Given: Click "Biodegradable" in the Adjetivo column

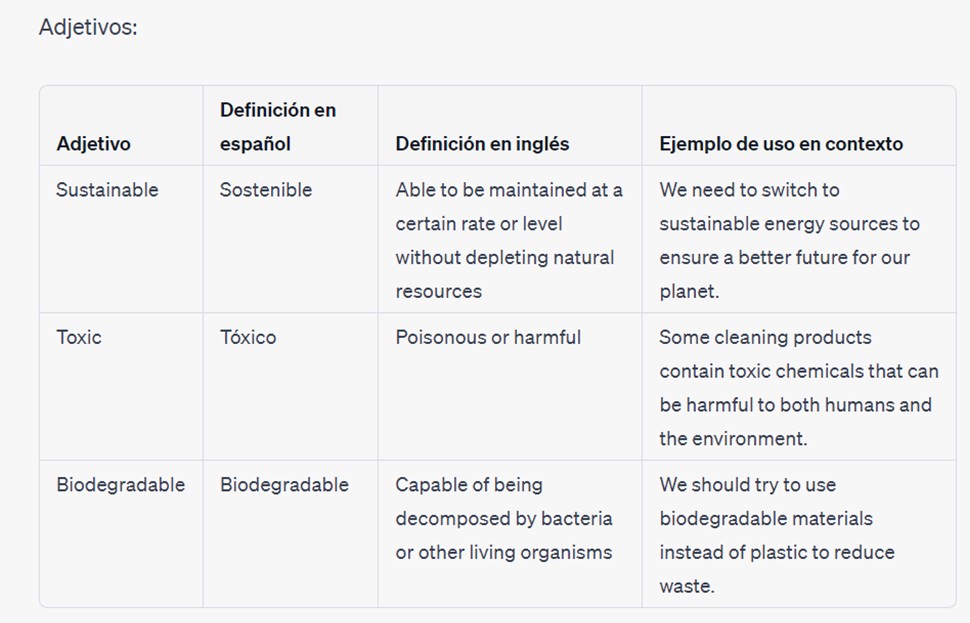Looking at the screenshot, I should coord(120,485).
